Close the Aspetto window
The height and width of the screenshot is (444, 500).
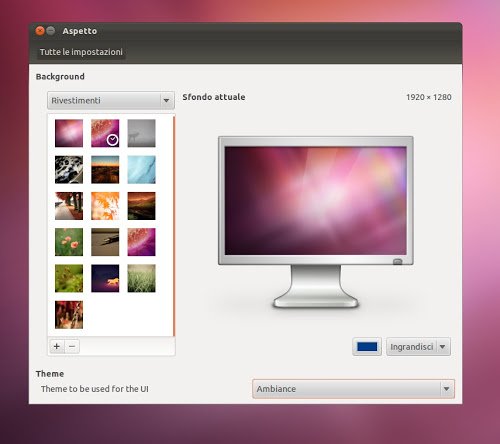click(40, 31)
